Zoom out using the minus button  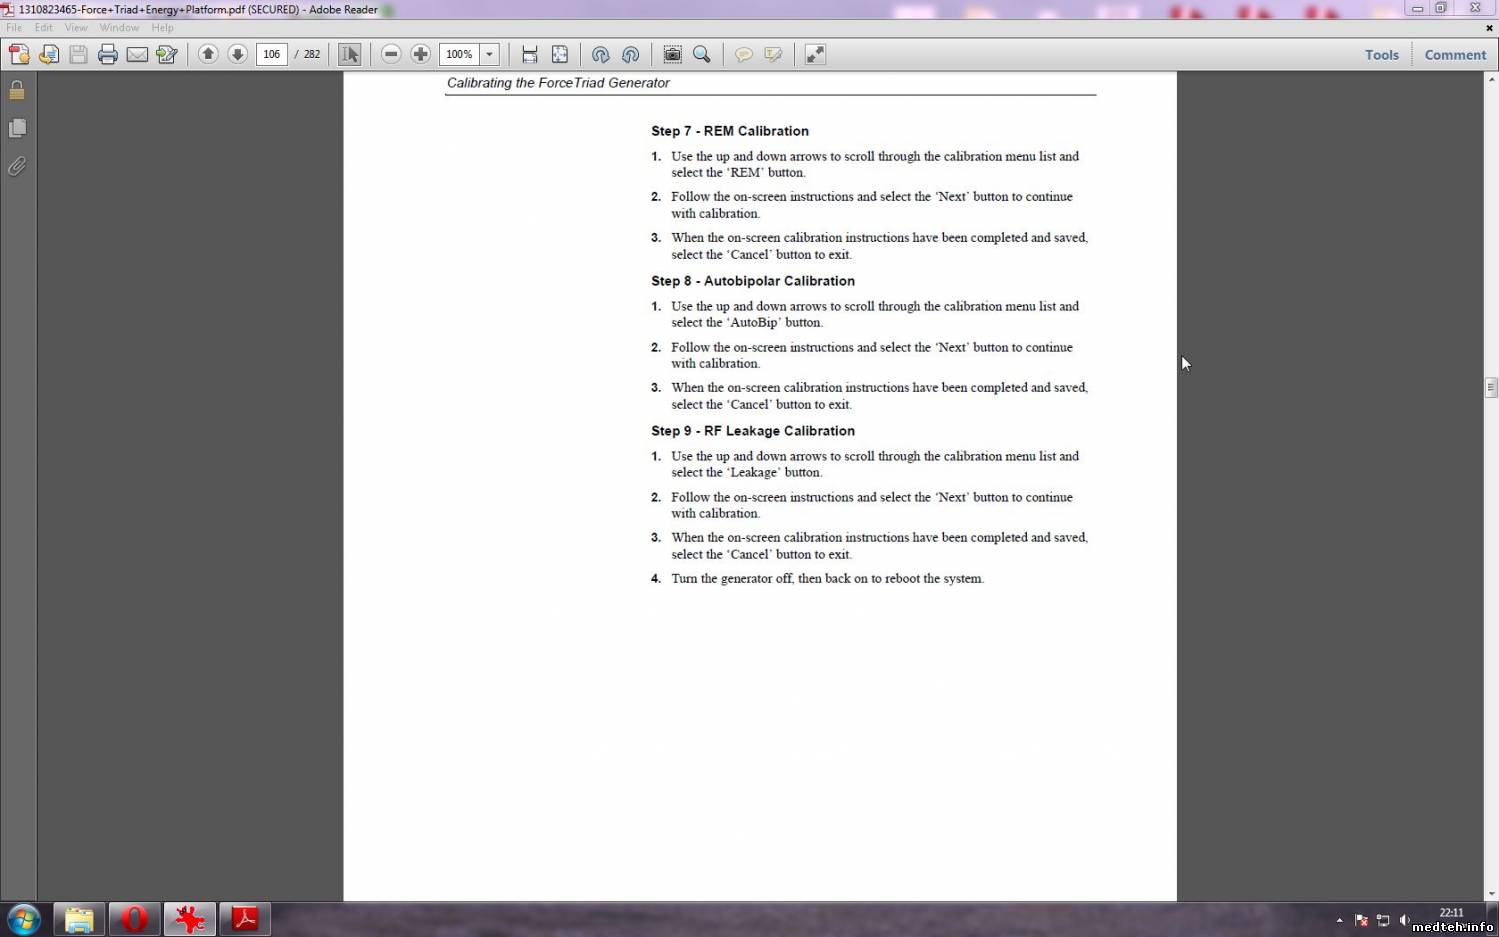(391, 54)
